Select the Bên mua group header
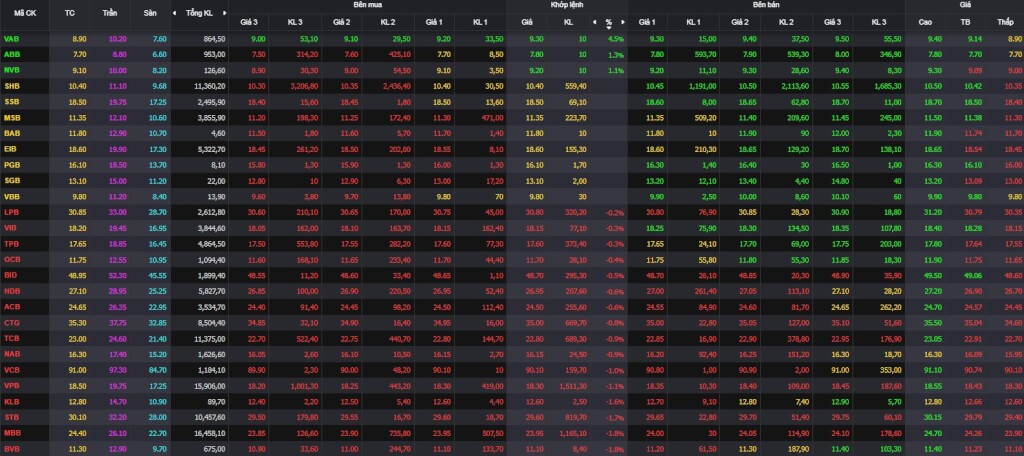Screen dimensions: 1024x456 [x=367, y=5]
